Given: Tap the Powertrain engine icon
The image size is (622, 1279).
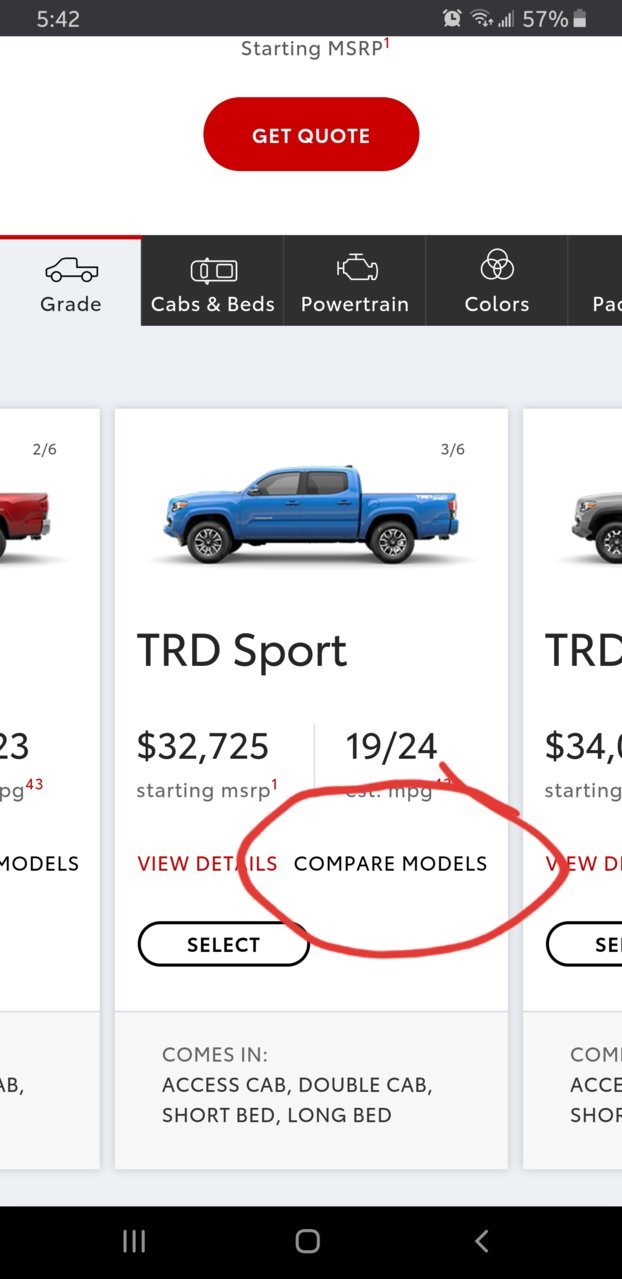Looking at the screenshot, I should [356, 268].
